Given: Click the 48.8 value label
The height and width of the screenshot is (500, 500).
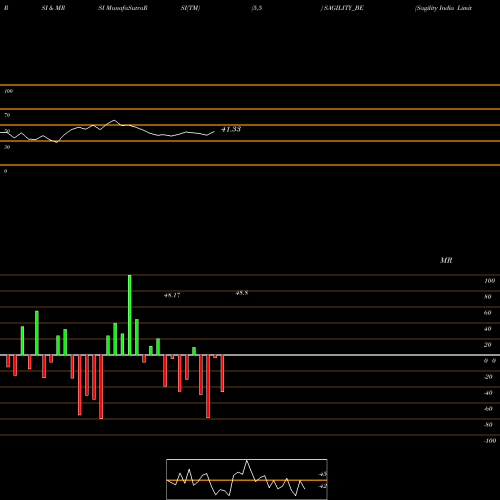Looking at the screenshot, I should (242, 293).
